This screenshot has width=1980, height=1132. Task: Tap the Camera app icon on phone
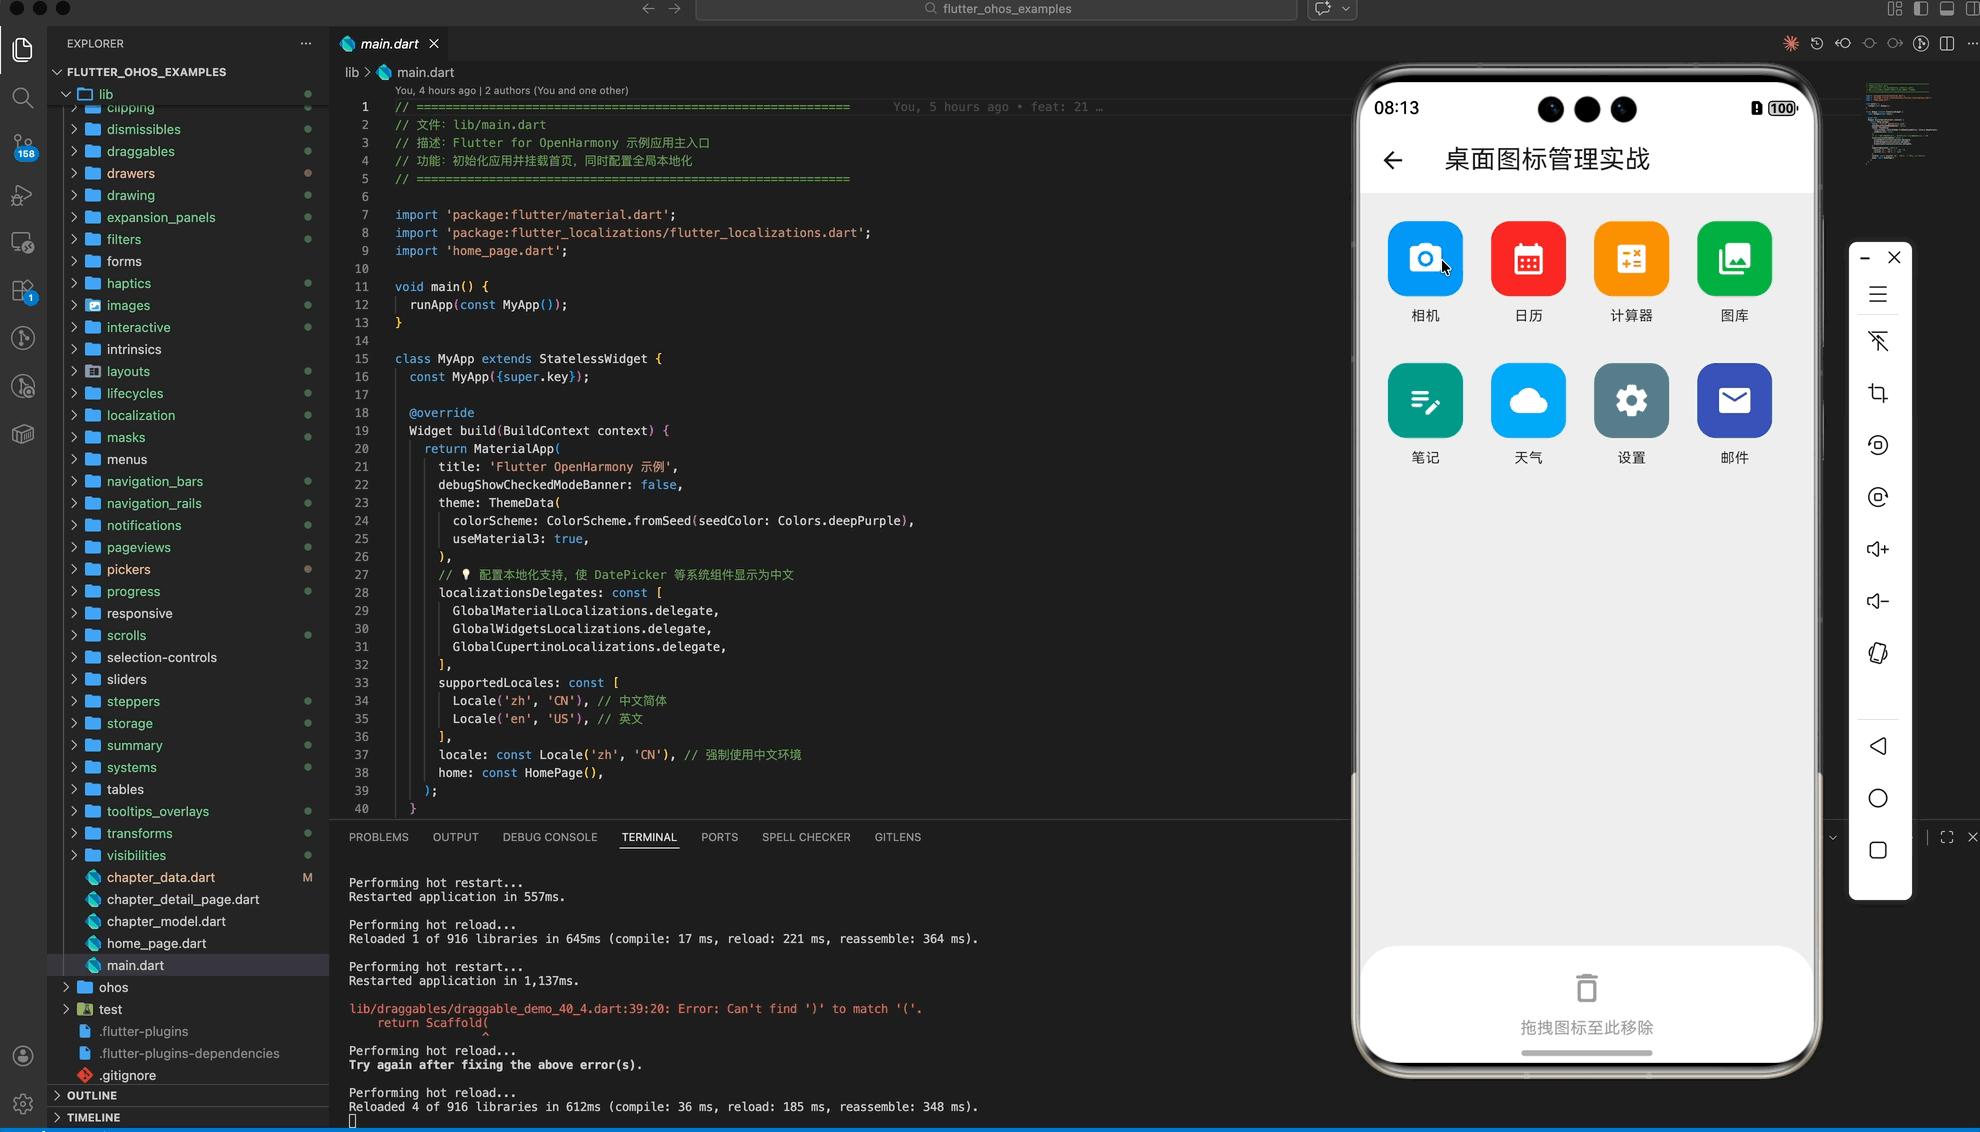(1424, 259)
